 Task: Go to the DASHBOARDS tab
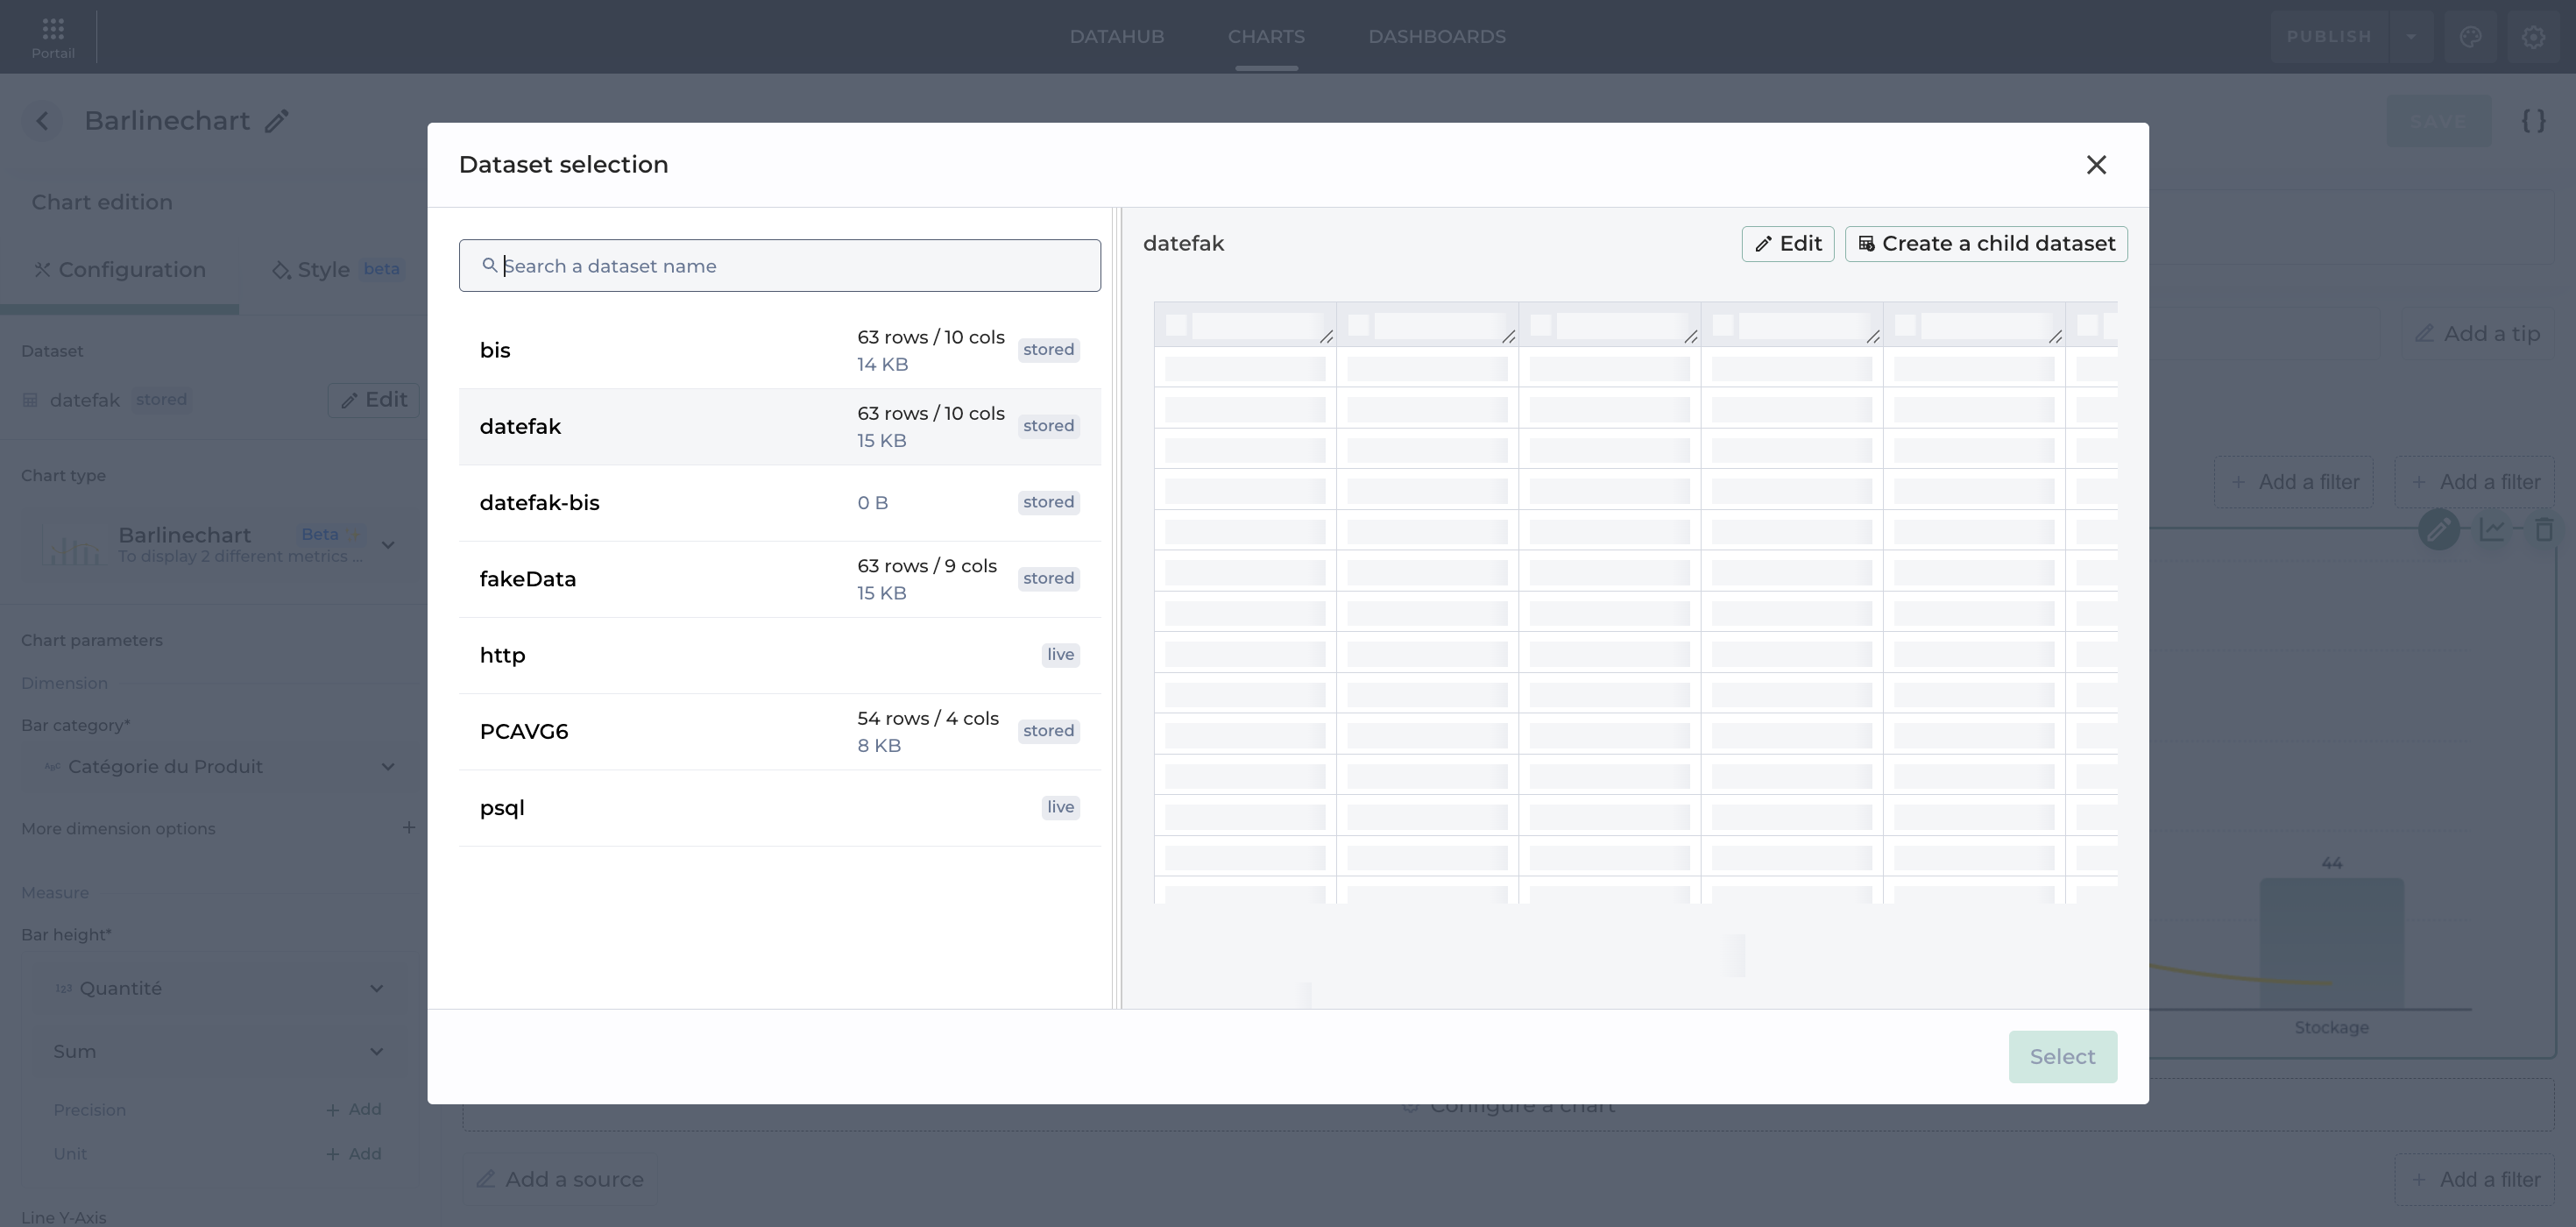(x=1437, y=37)
